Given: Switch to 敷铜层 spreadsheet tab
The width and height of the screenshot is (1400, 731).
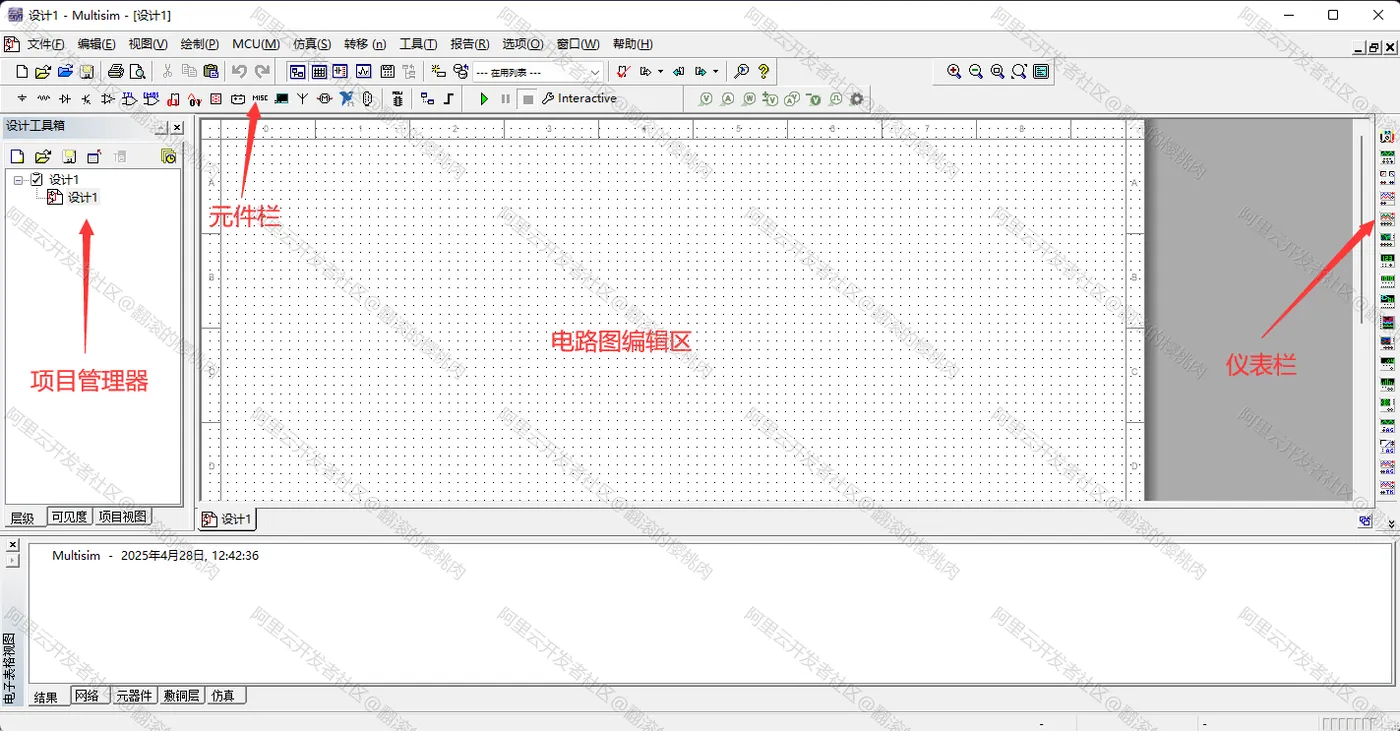Looking at the screenshot, I should 182,695.
